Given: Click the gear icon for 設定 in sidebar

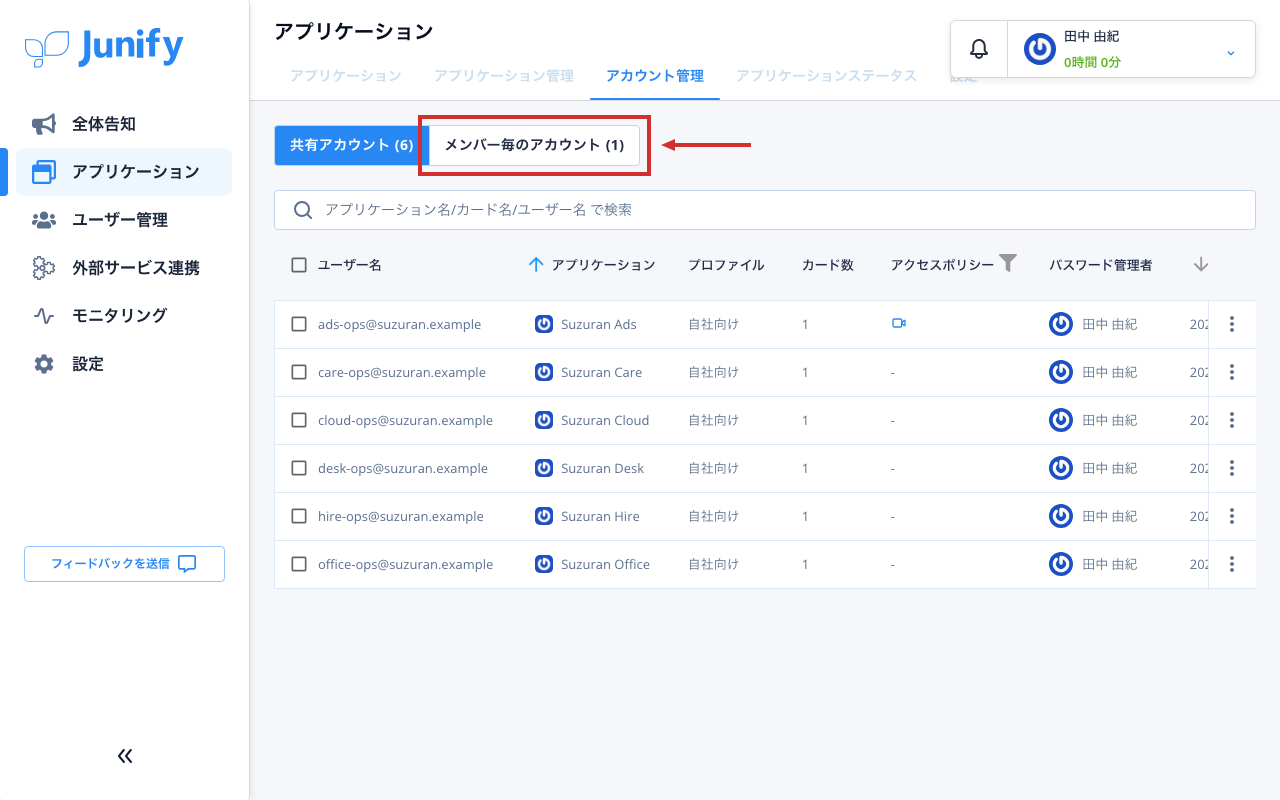Looking at the screenshot, I should (x=43, y=364).
